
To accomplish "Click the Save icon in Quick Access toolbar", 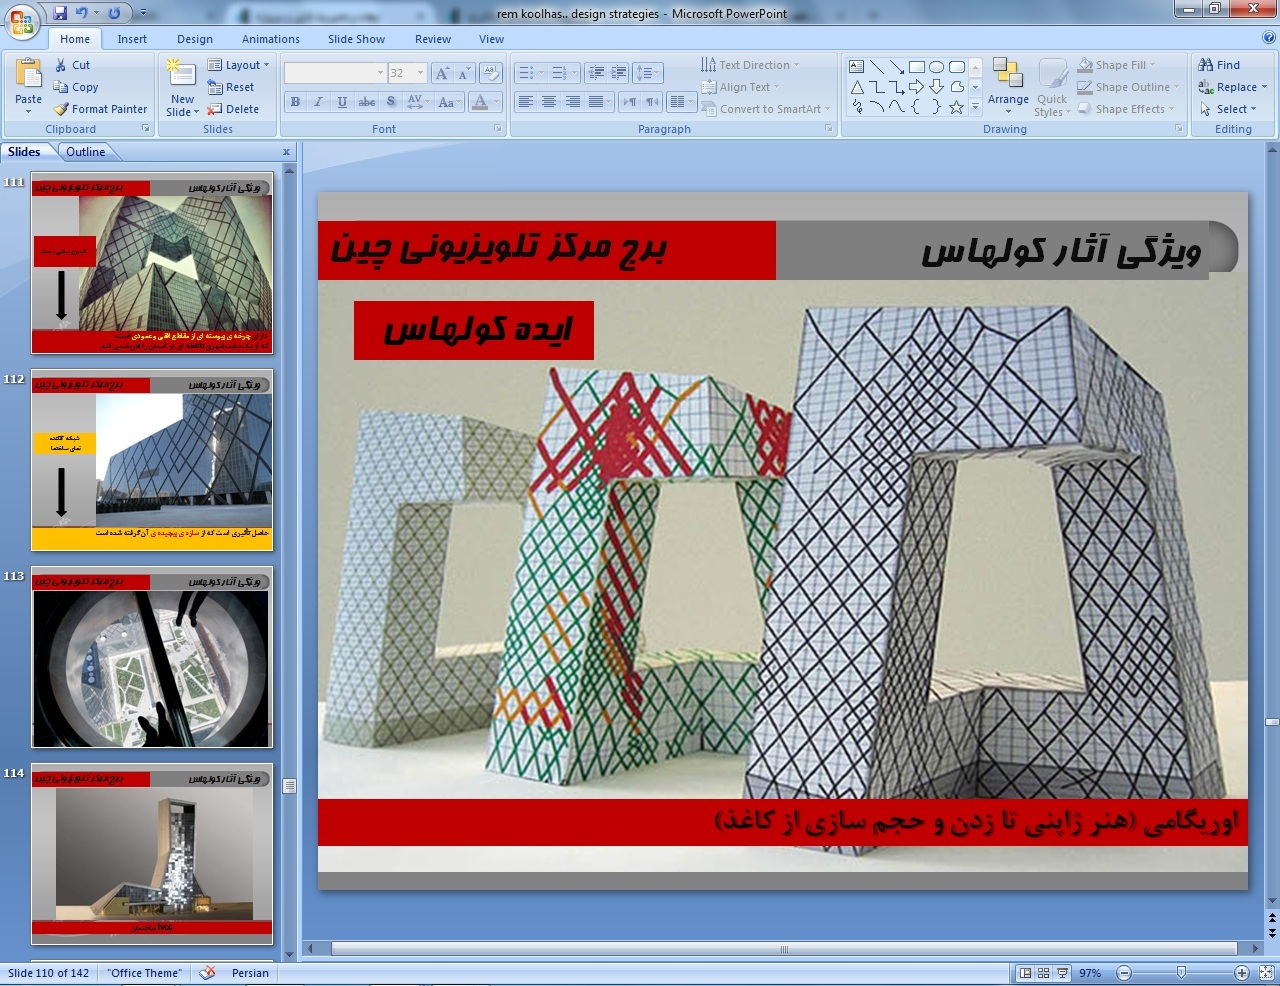I will pyautogui.click(x=60, y=13).
